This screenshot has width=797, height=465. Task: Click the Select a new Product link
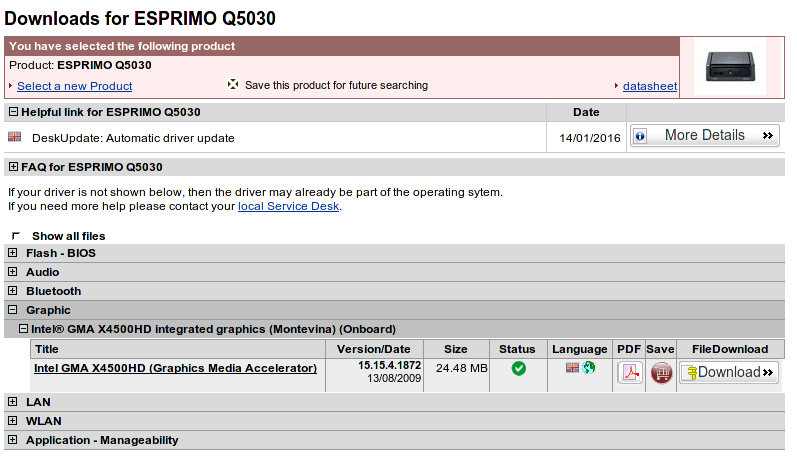pos(74,86)
